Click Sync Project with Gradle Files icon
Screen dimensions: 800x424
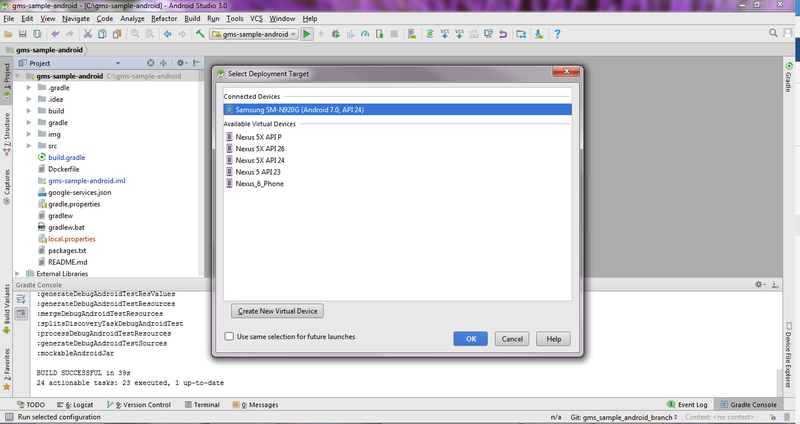point(430,34)
